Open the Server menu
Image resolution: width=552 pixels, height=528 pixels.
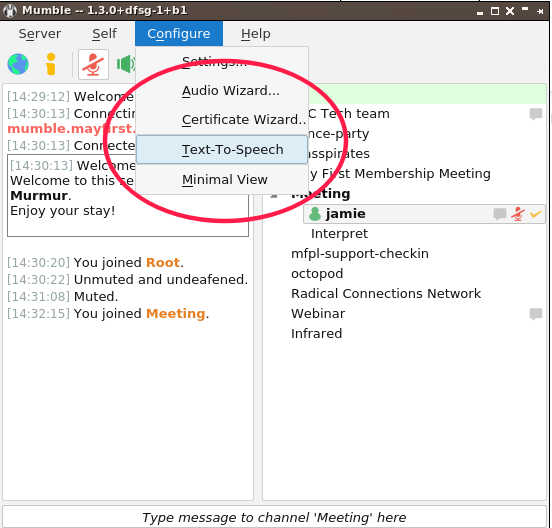[x=40, y=34]
